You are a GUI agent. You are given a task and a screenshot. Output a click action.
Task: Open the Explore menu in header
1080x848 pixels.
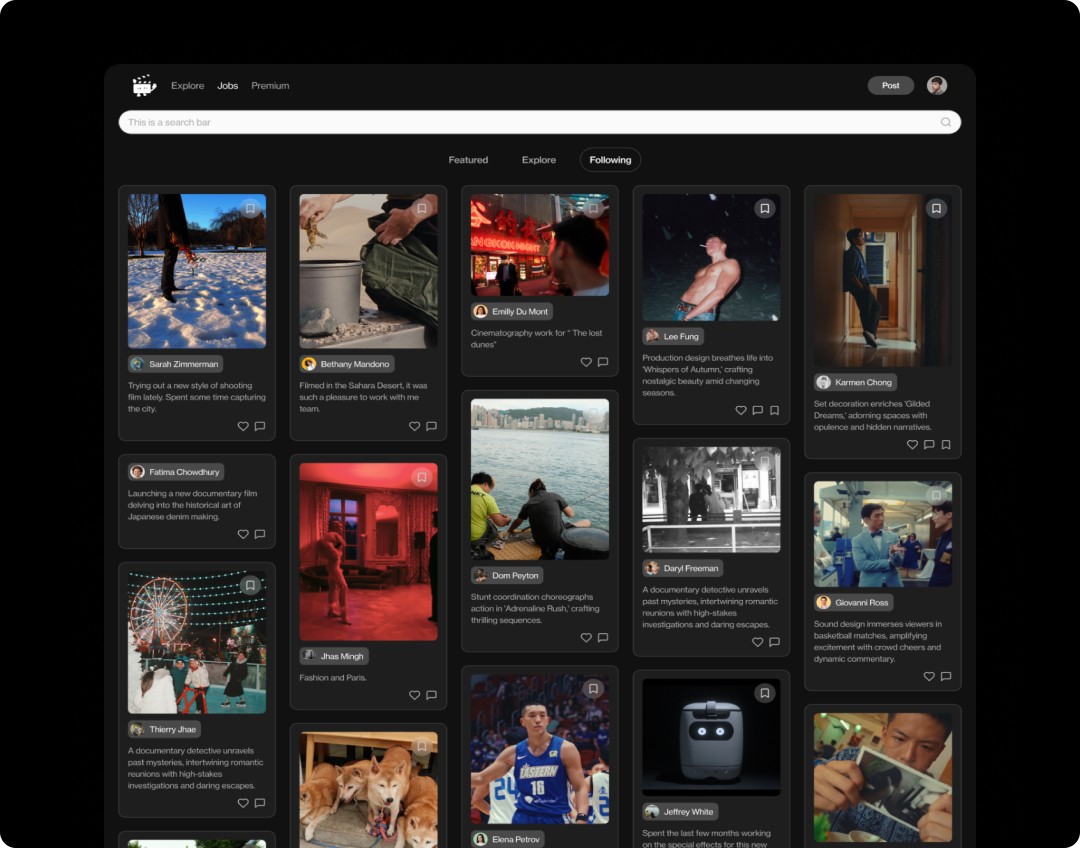pyautogui.click(x=187, y=86)
